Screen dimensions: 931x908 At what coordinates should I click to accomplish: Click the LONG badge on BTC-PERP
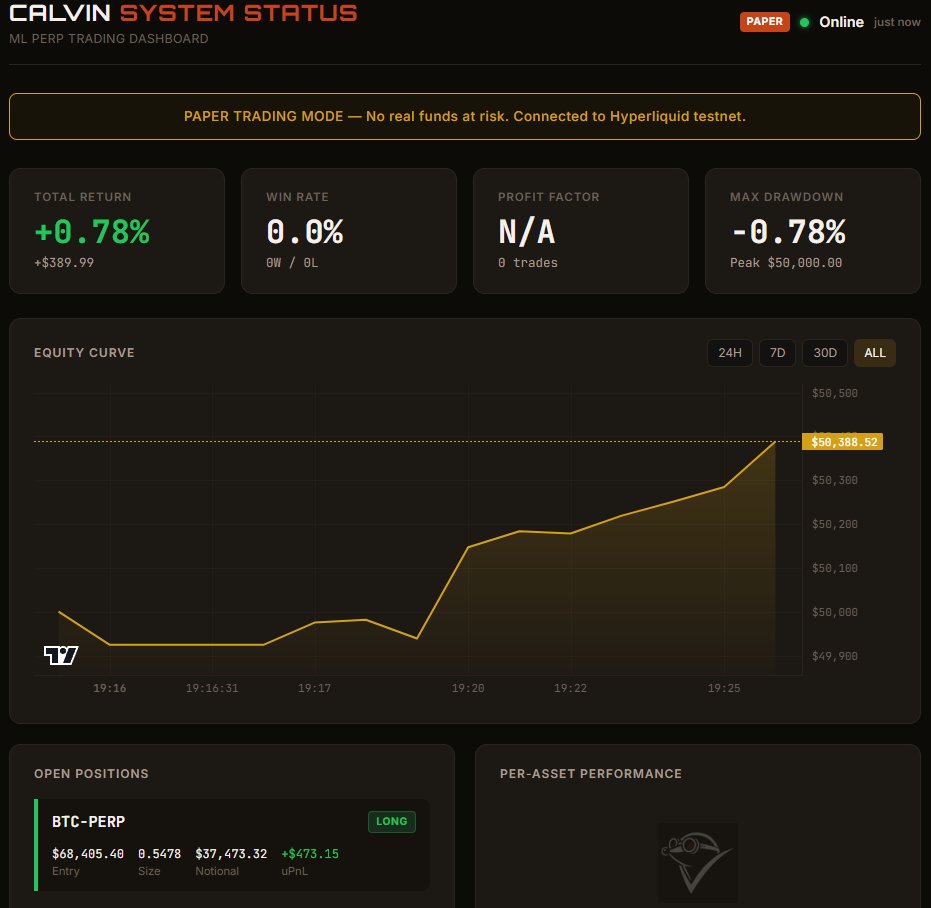(x=392, y=821)
